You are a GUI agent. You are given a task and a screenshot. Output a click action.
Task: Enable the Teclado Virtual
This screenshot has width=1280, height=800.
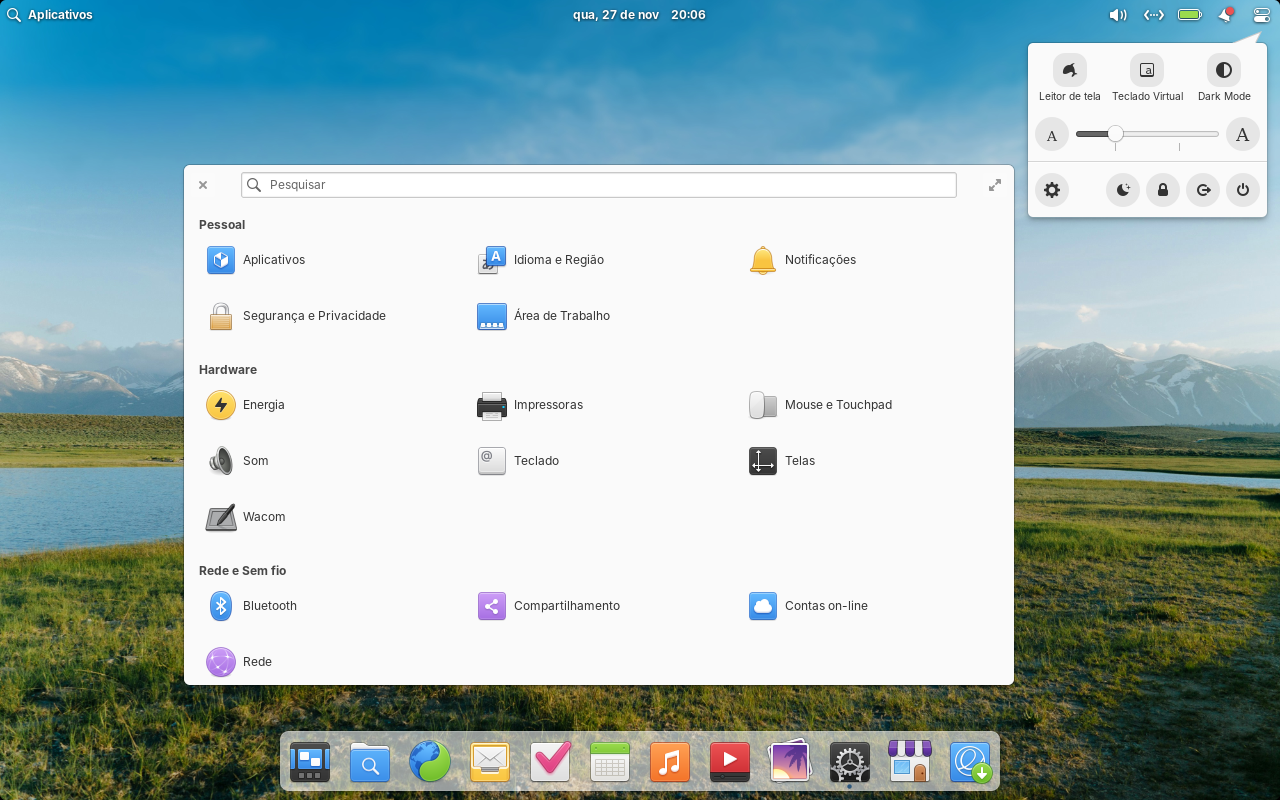pyautogui.click(x=1146, y=70)
